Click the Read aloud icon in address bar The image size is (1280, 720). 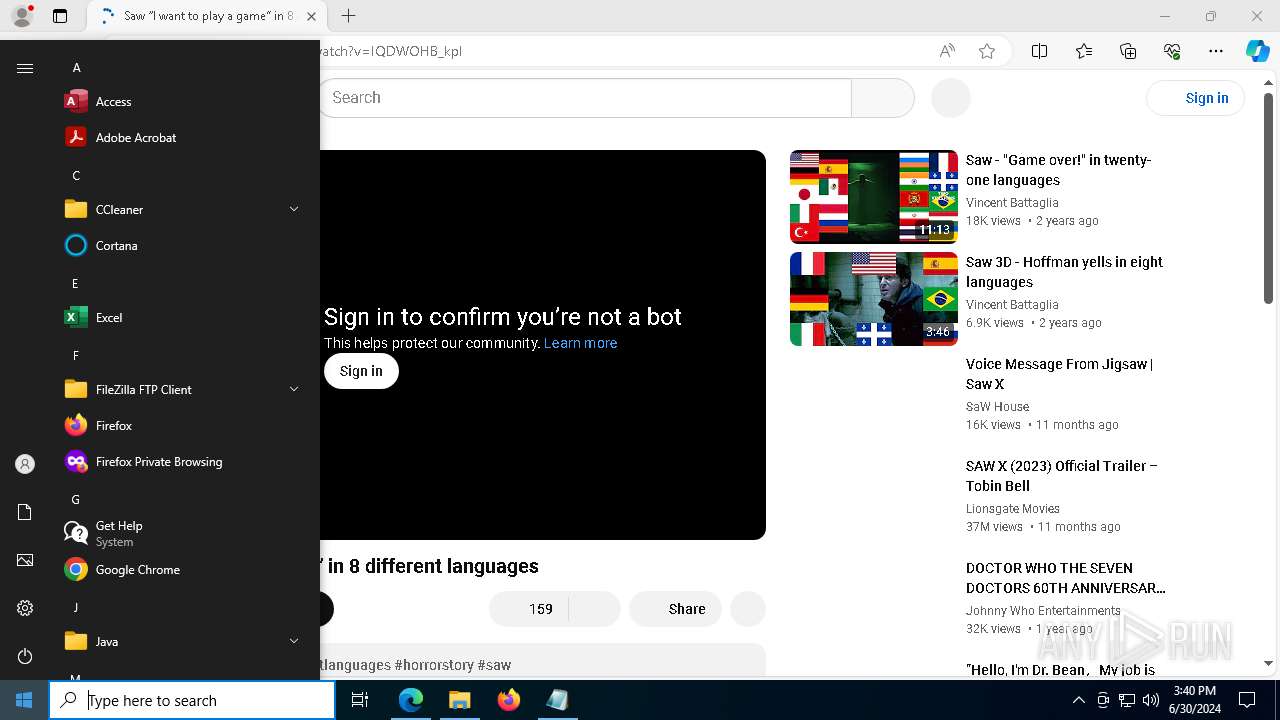[x=946, y=51]
